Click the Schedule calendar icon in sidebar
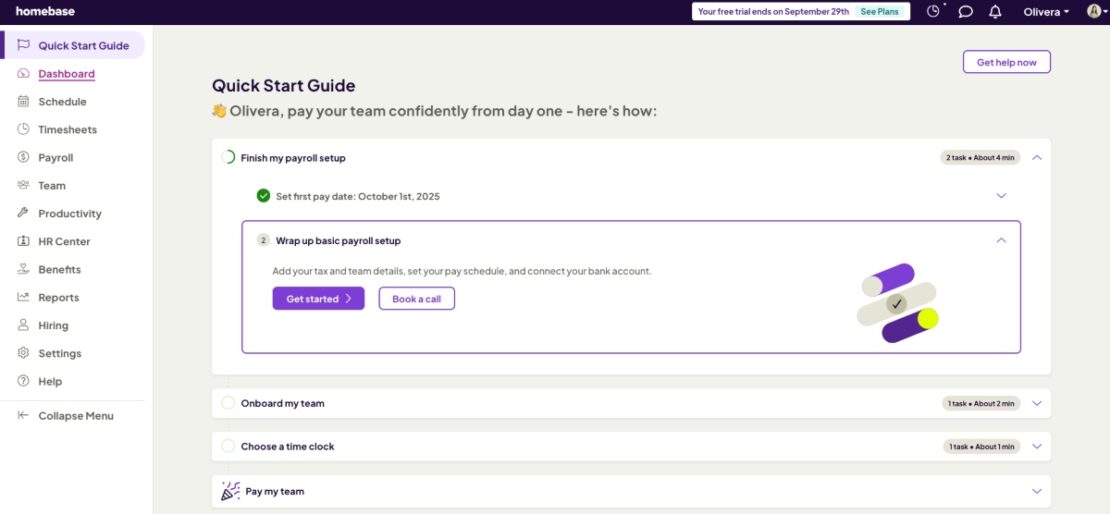 click(23, 102)
